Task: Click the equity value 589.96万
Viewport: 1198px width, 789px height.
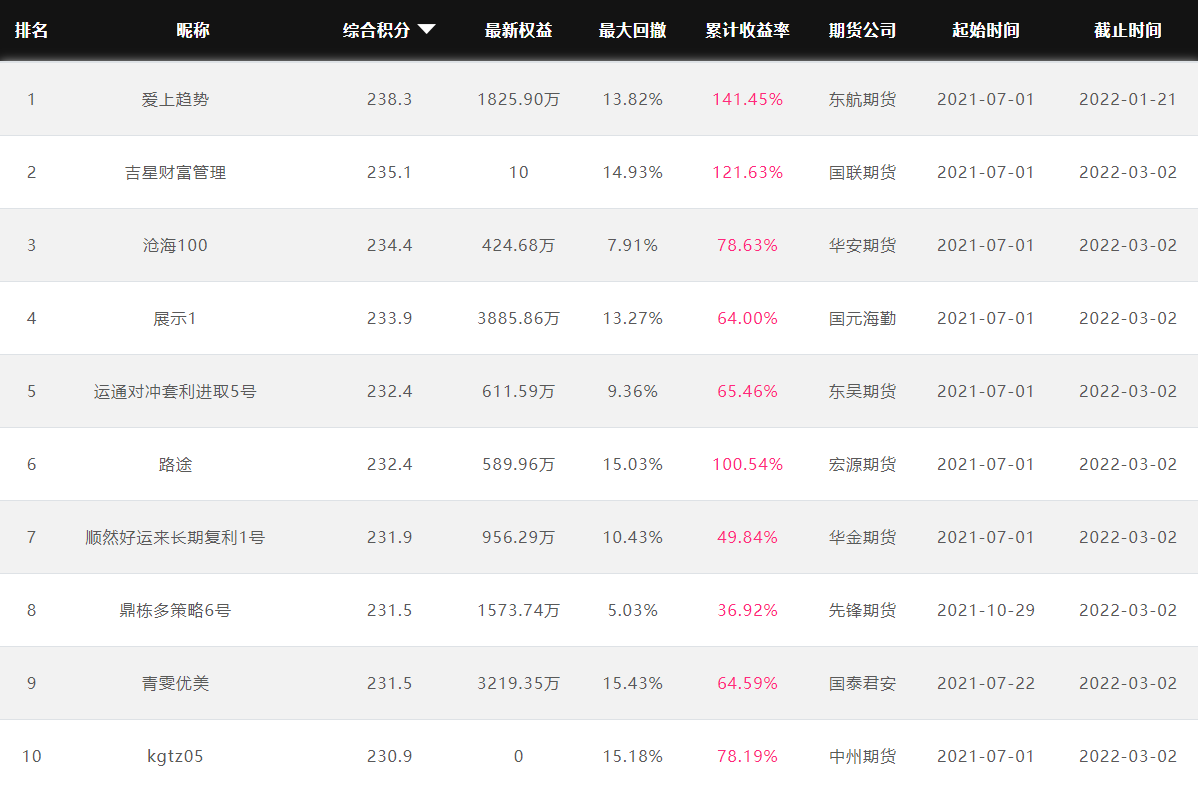Action: [519, 464]
